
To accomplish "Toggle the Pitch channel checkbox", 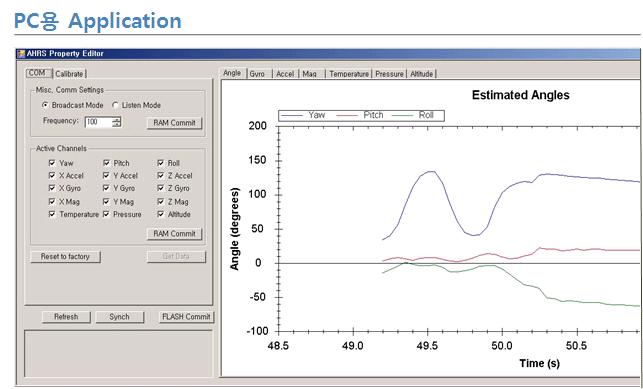I will [106, 163].
